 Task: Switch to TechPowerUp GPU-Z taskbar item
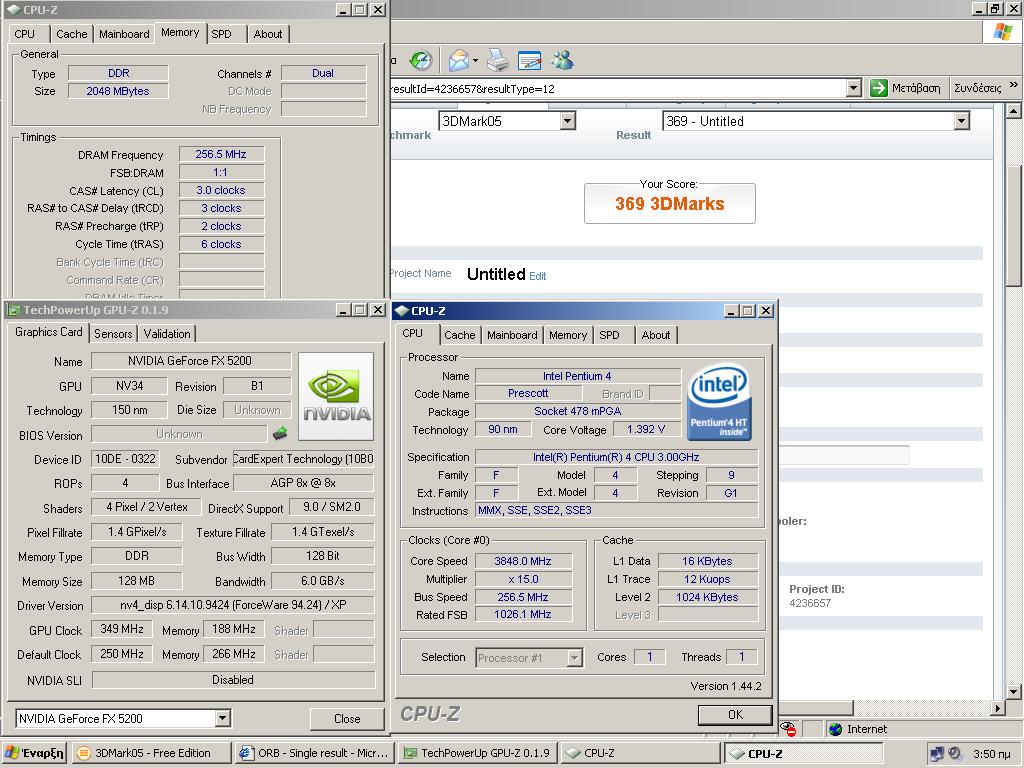(477, 753)
